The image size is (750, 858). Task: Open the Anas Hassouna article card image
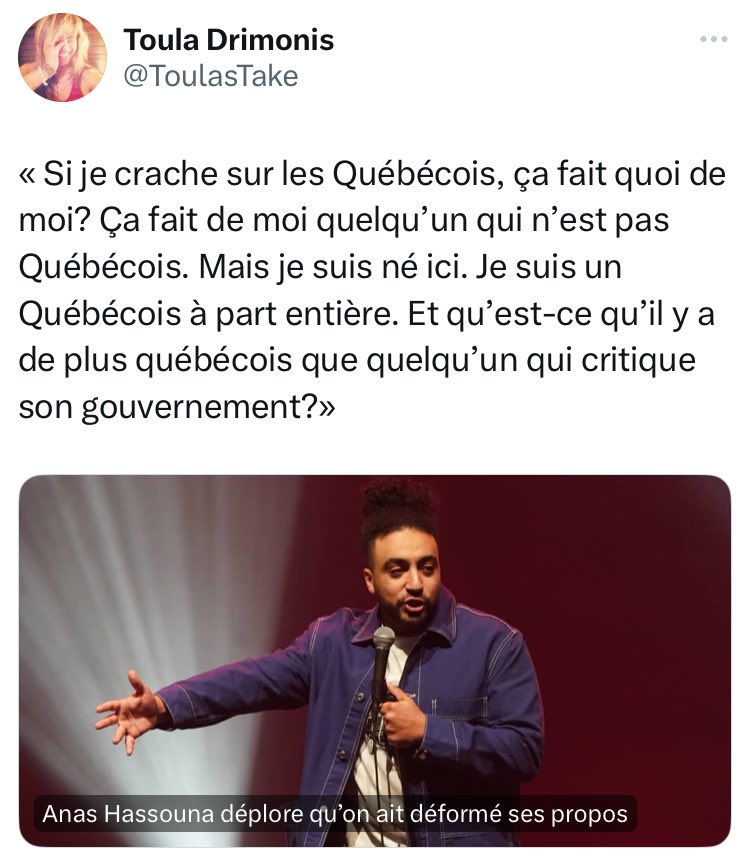(x=375, y=660)
